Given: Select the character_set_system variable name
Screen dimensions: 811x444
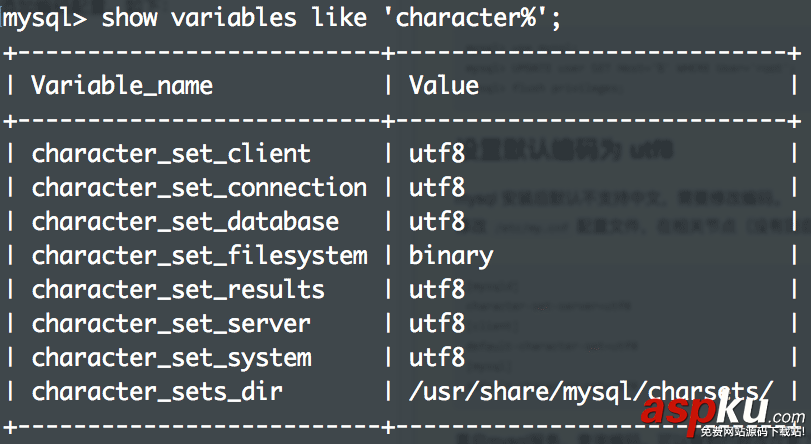Looking at the screenshot, I should 171,358.
